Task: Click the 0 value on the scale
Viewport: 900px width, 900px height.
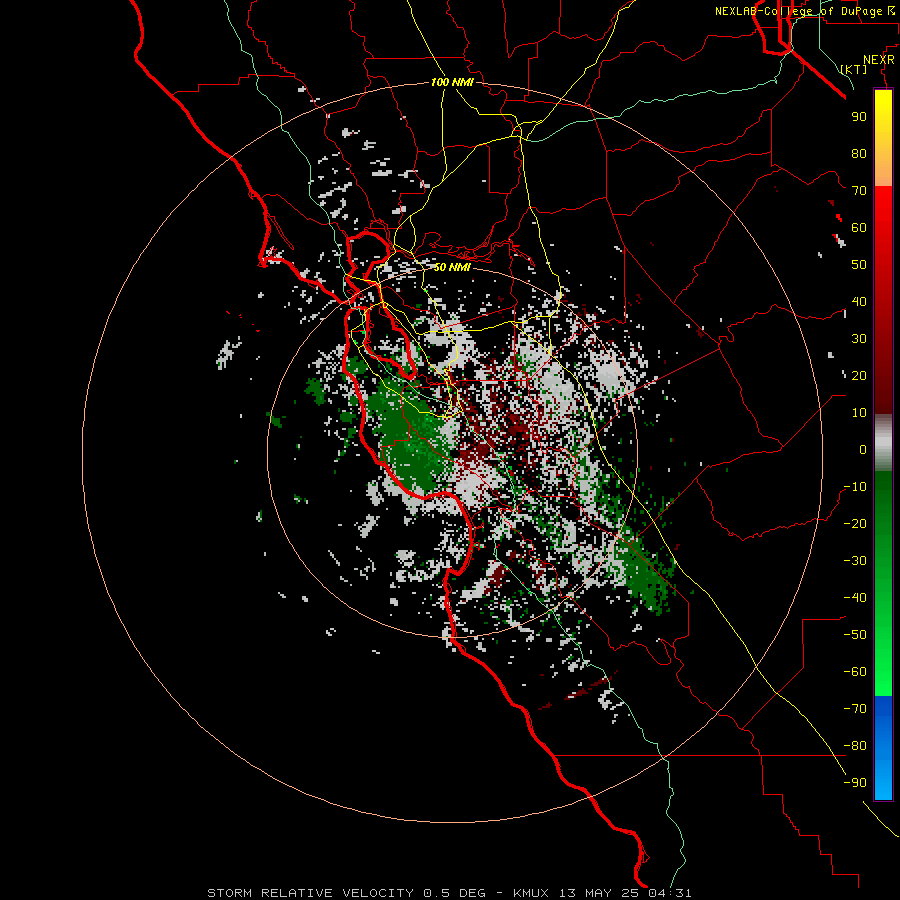Action: tap(863, 449)
